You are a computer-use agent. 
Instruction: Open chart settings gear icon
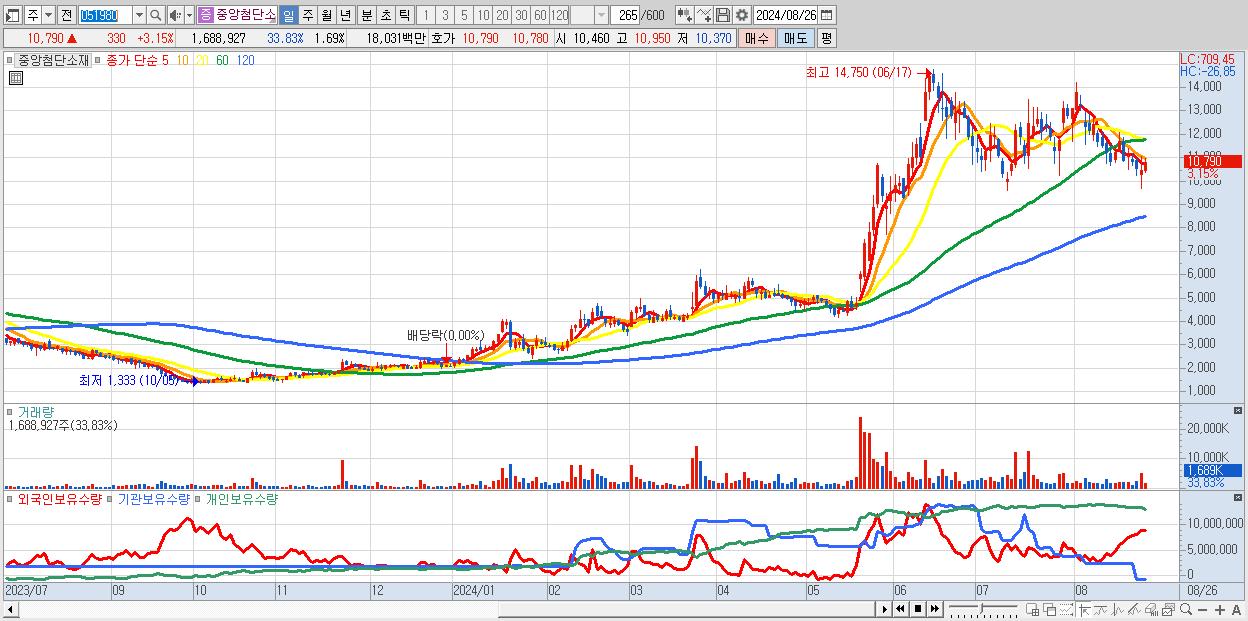(x=742, y=15)
